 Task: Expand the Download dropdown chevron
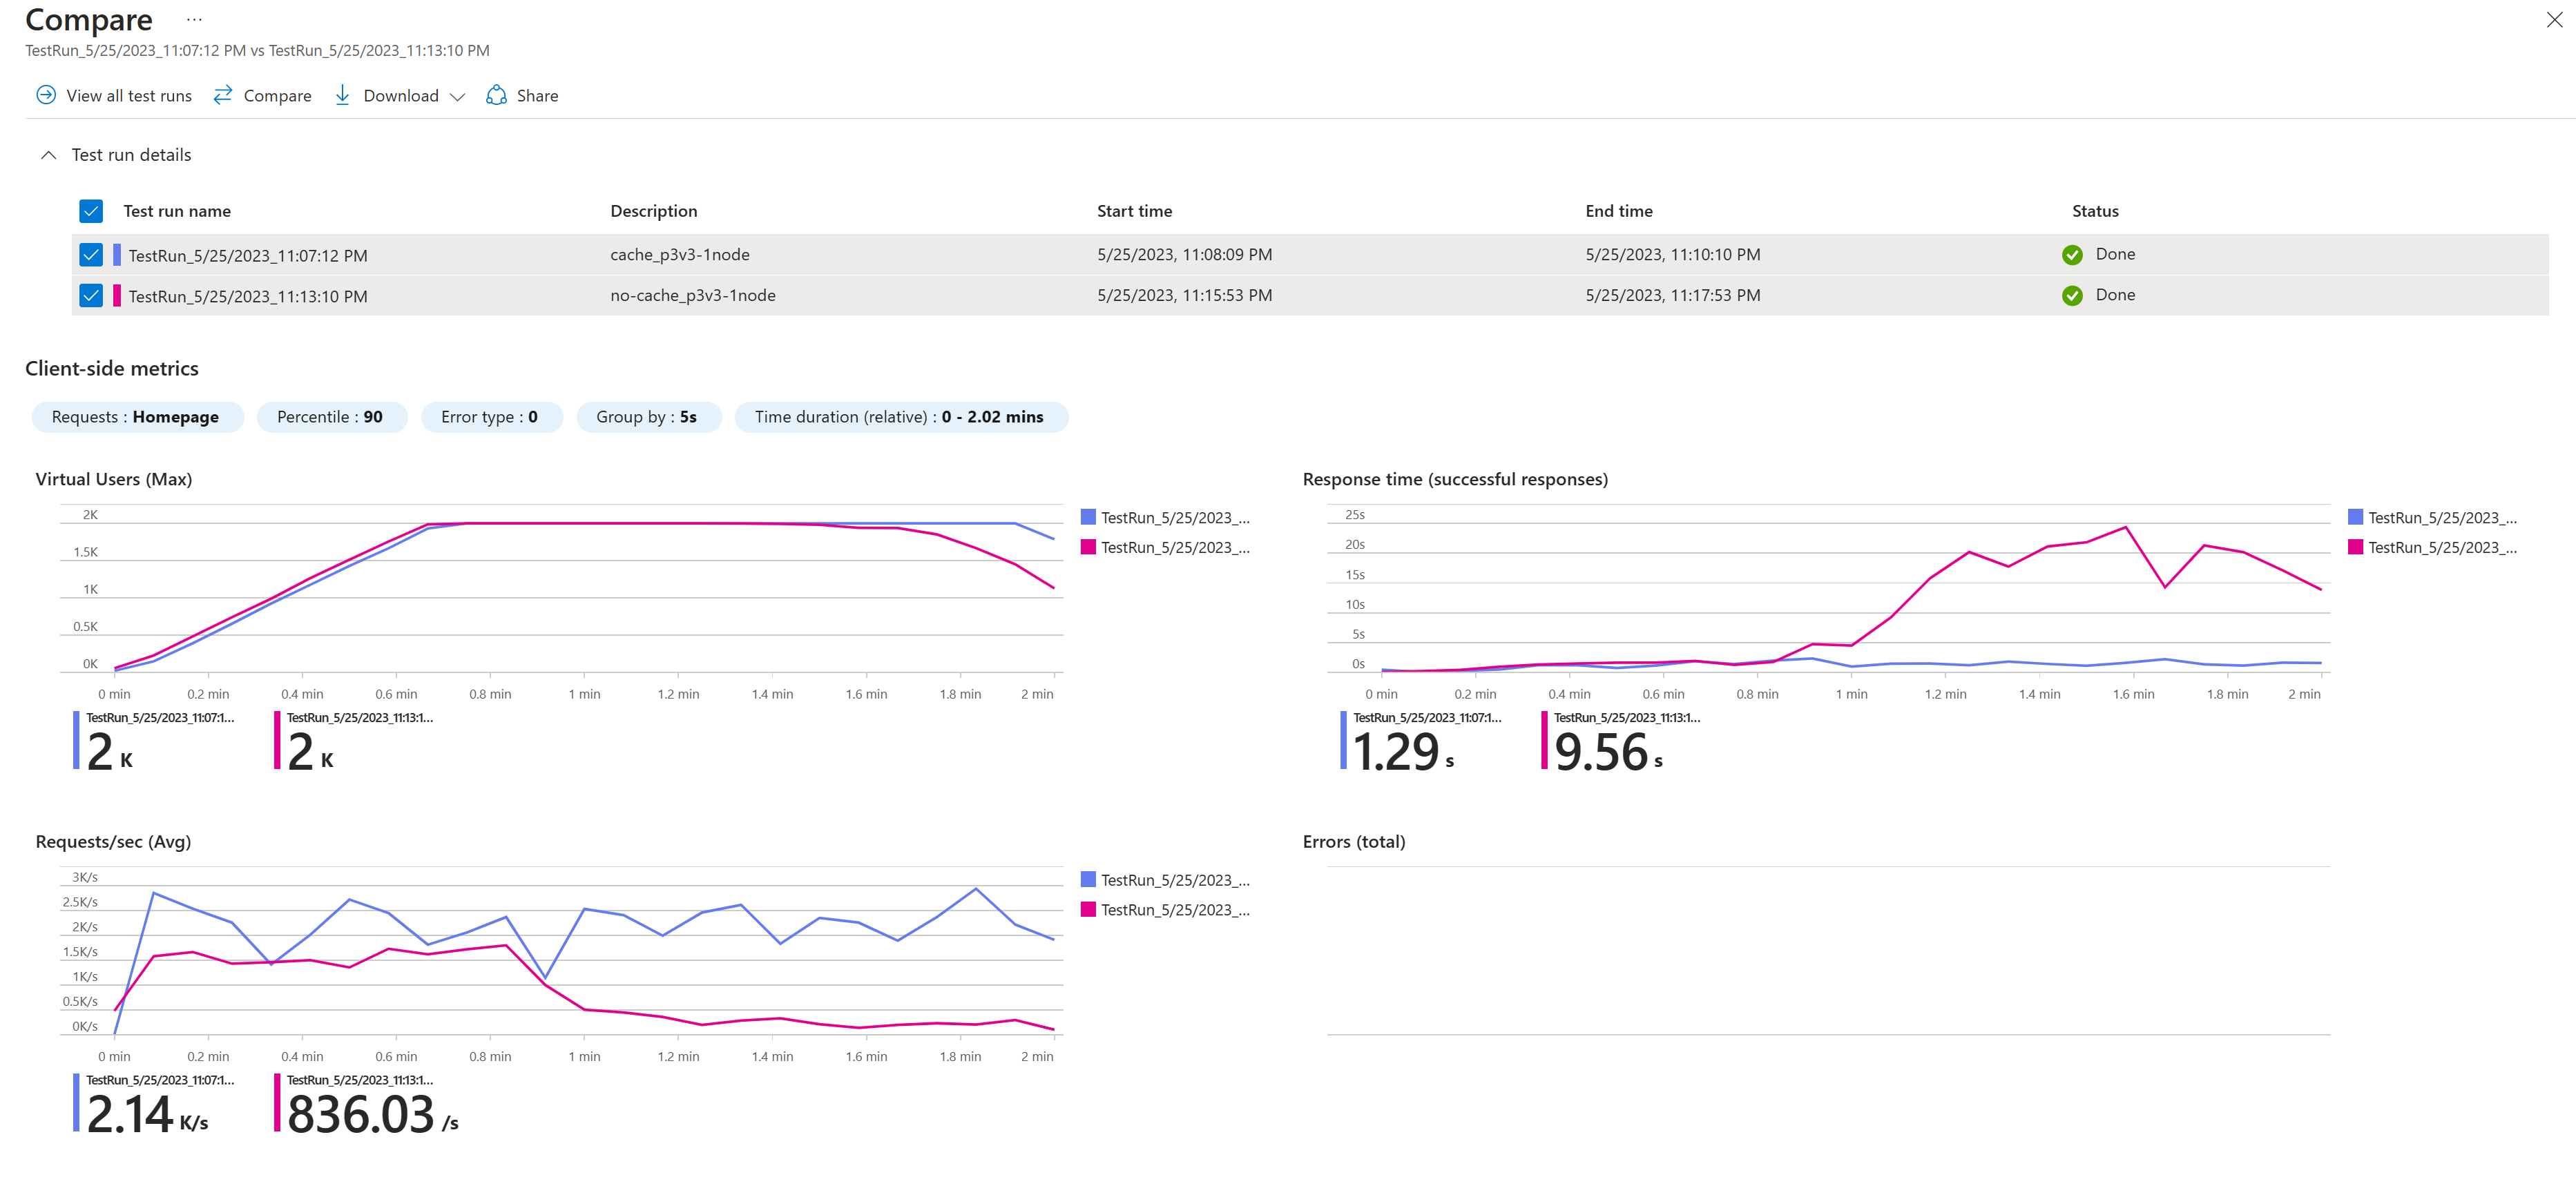click(458, 97)
